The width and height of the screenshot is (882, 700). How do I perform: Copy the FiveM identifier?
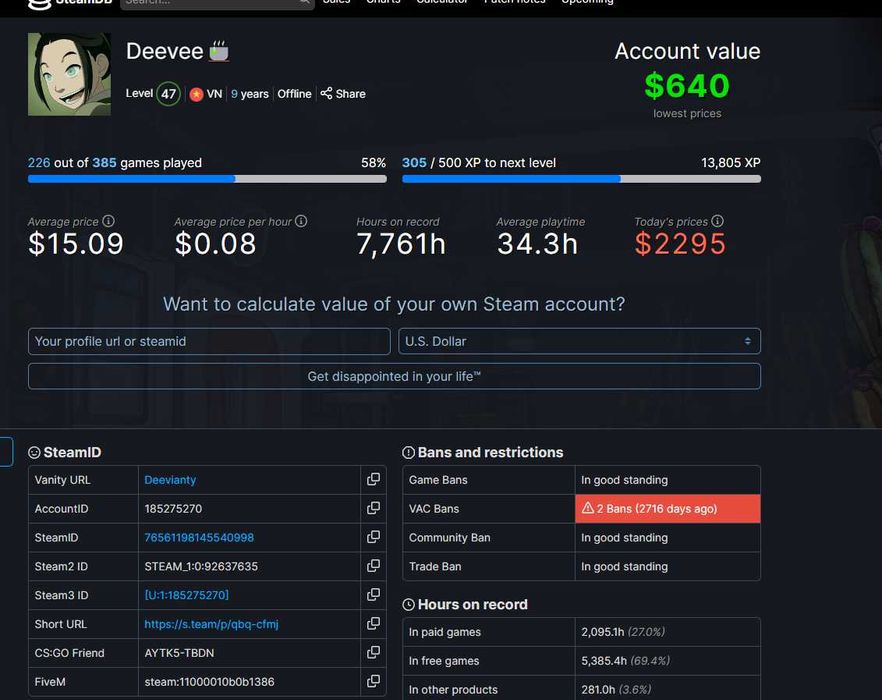(373, 681)
